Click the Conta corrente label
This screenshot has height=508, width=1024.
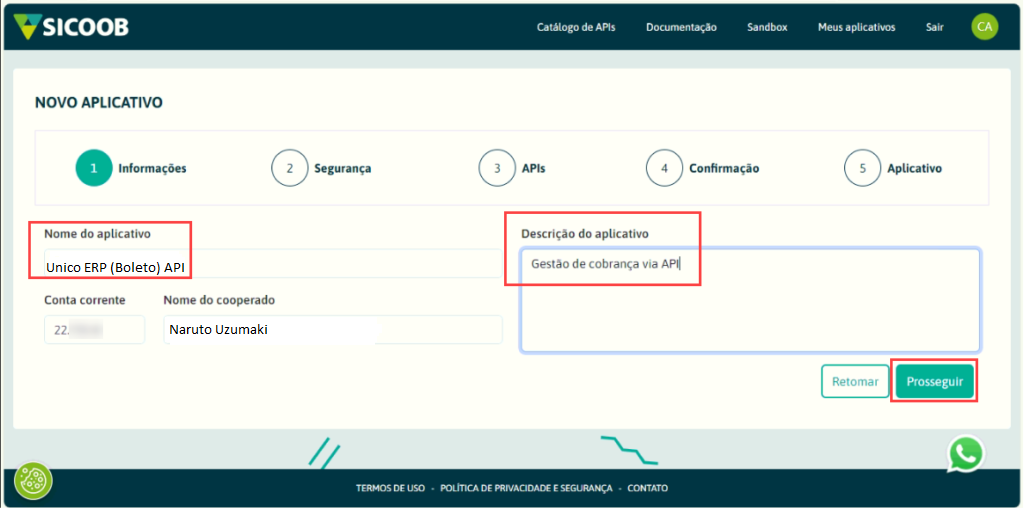(x=85, y=300)
